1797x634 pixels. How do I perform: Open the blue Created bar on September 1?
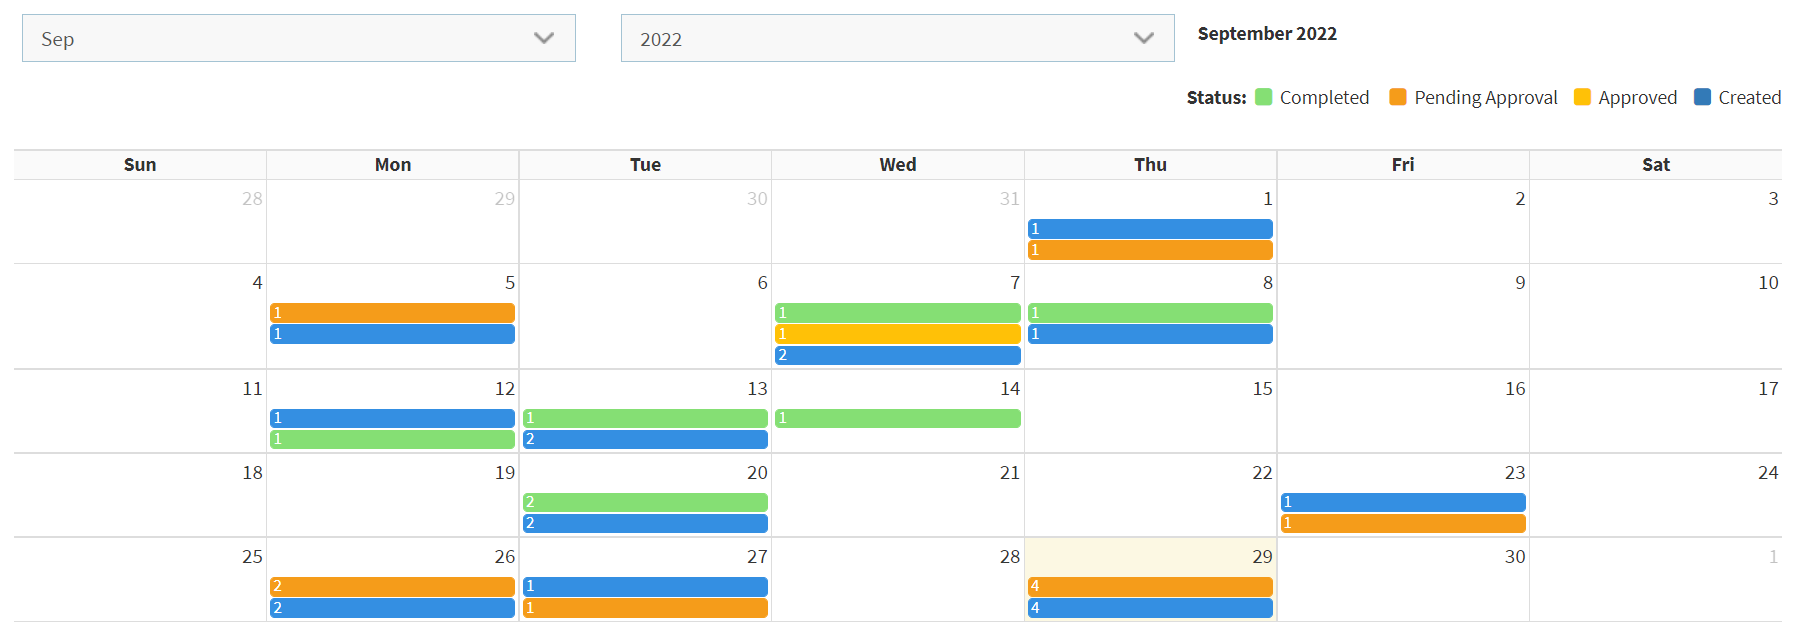click(x=1150, y=229)
